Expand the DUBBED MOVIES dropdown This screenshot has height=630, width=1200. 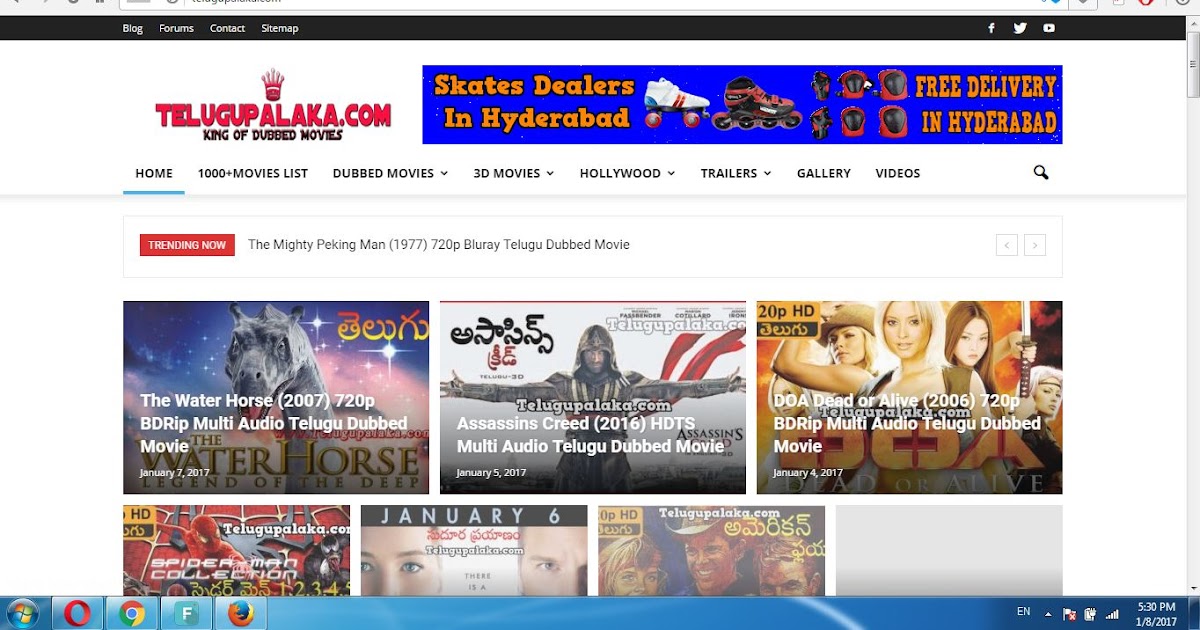tap(390, 172)
